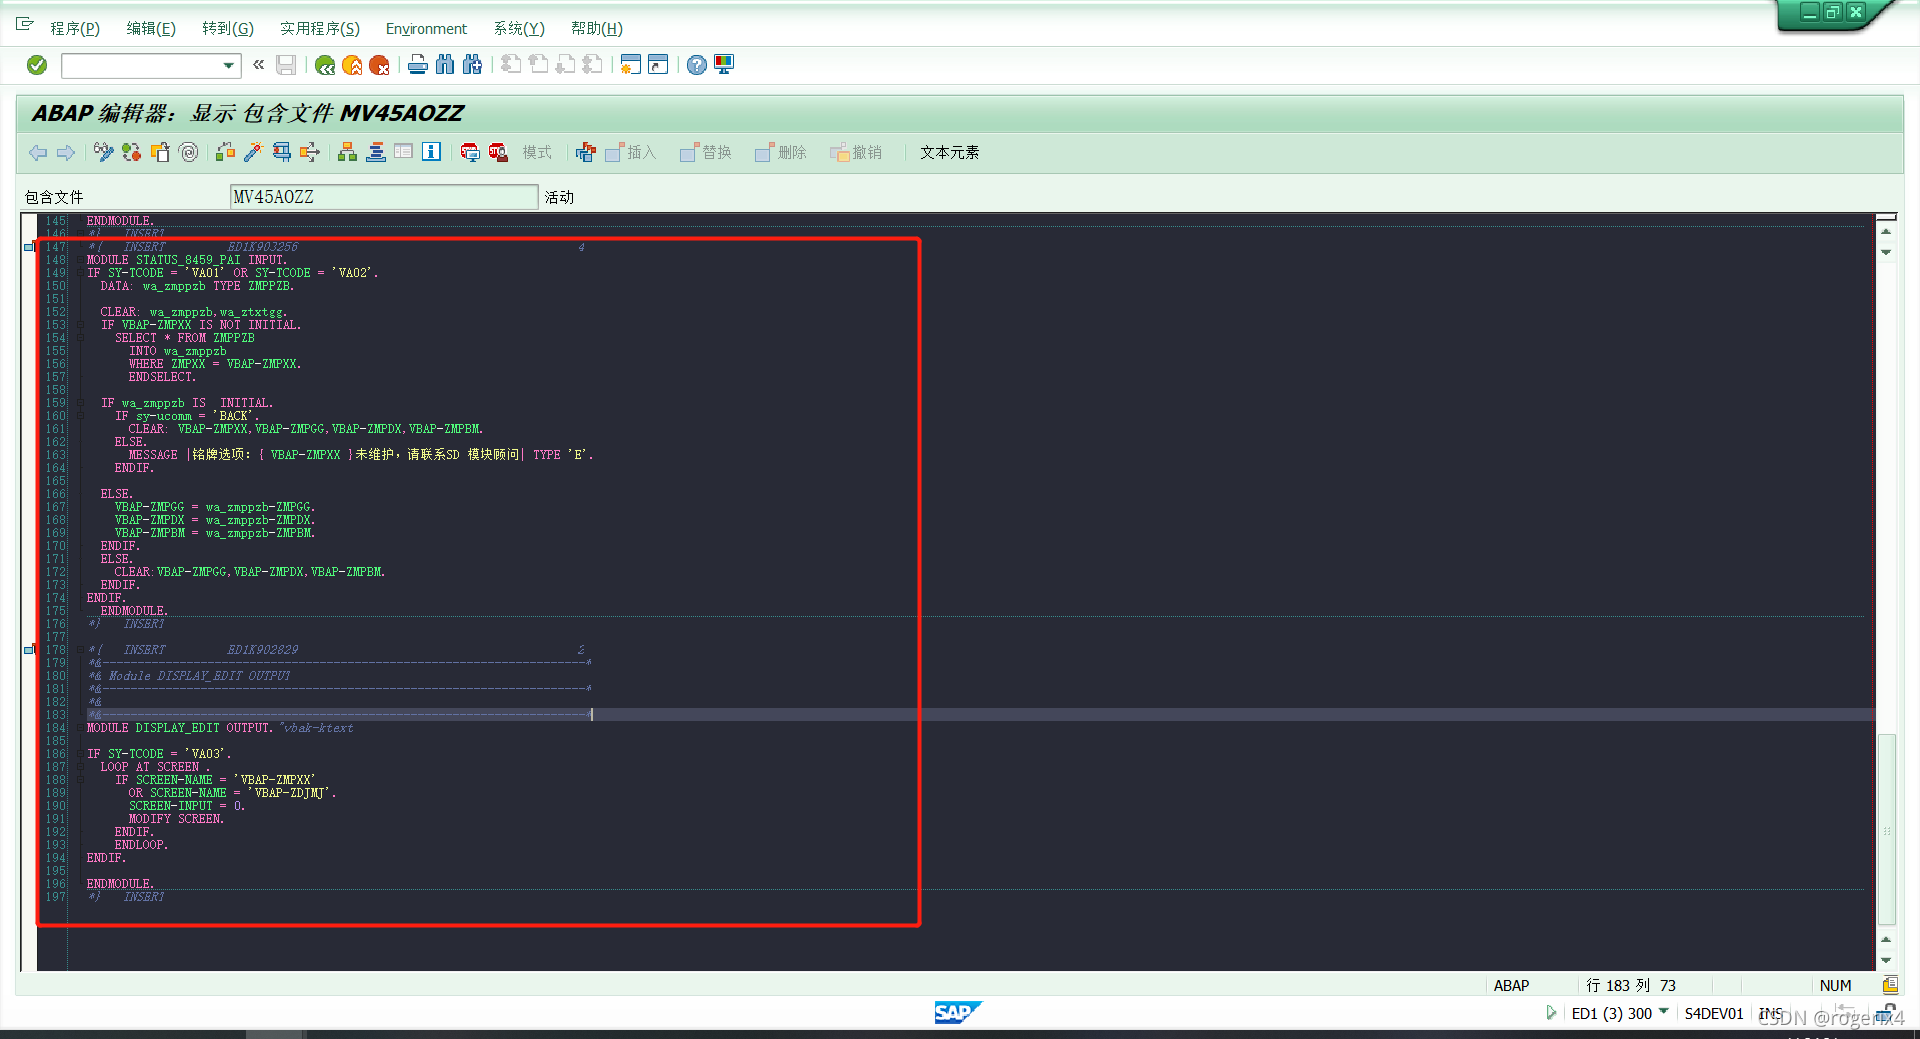Click the 插入 button
Screen dimensions: 1920x1039
(x=631, y=152)
